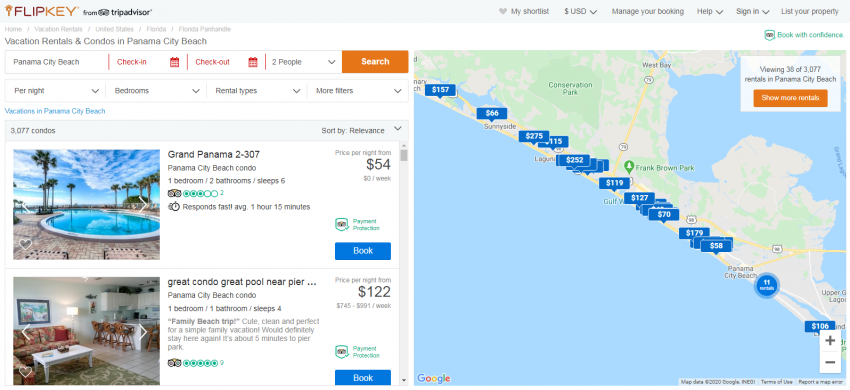Click Payment Protection icon on Grand Panama listing
Viewport: 850px width, 390px height.
pyautogui.click(x=342, y=224)
